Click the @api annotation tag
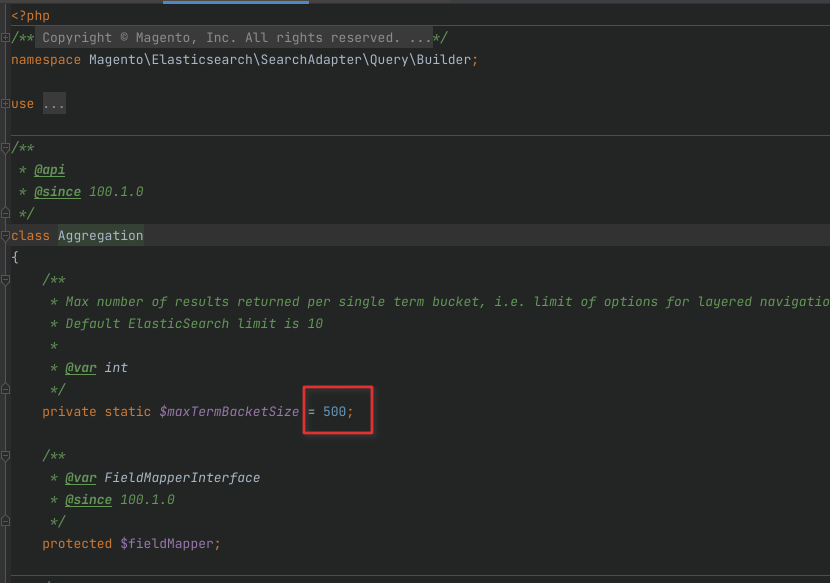This screenshot has width=830, height=583. pos(50,170)
